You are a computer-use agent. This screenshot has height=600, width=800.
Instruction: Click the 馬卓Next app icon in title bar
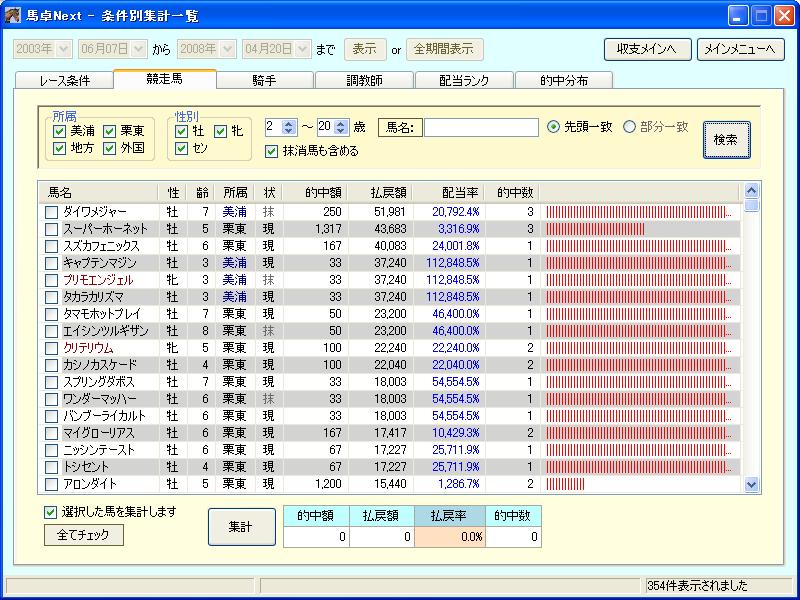pyautogui.click(x=13, y=15)
